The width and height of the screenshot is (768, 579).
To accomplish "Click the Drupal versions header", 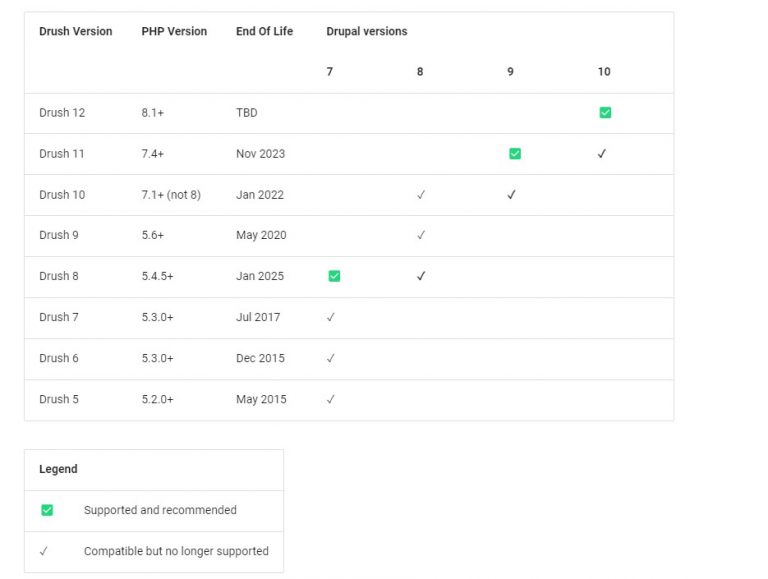I will [366, 32].
